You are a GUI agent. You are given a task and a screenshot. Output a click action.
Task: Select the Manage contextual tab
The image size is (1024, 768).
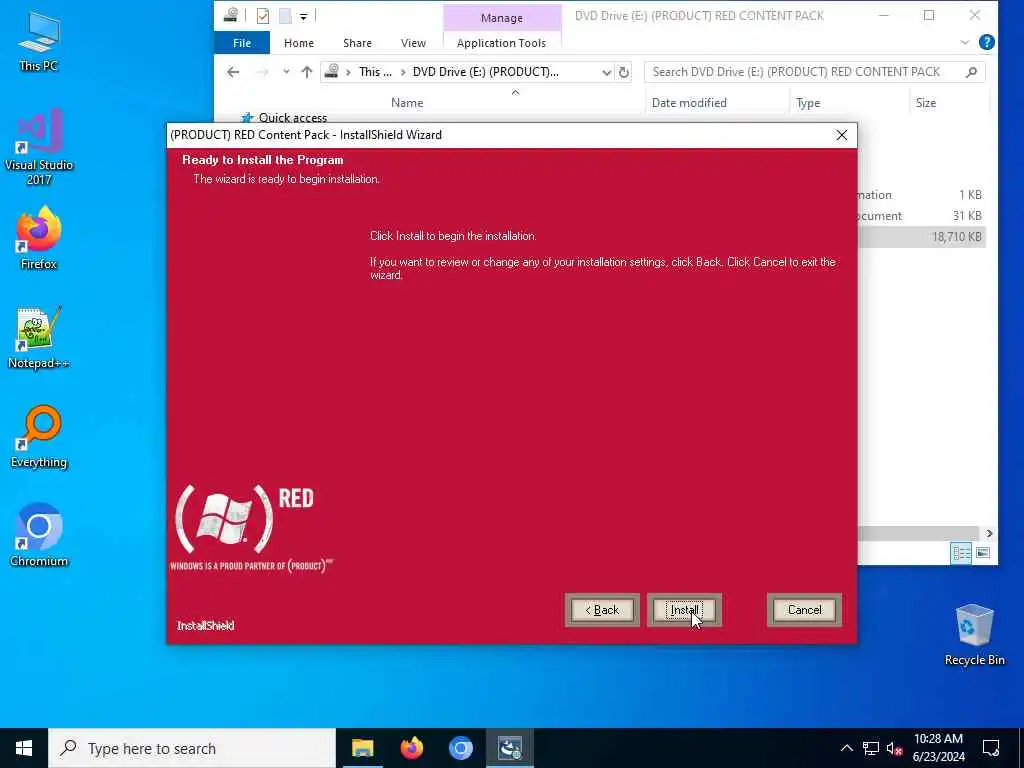click(502, 18)
